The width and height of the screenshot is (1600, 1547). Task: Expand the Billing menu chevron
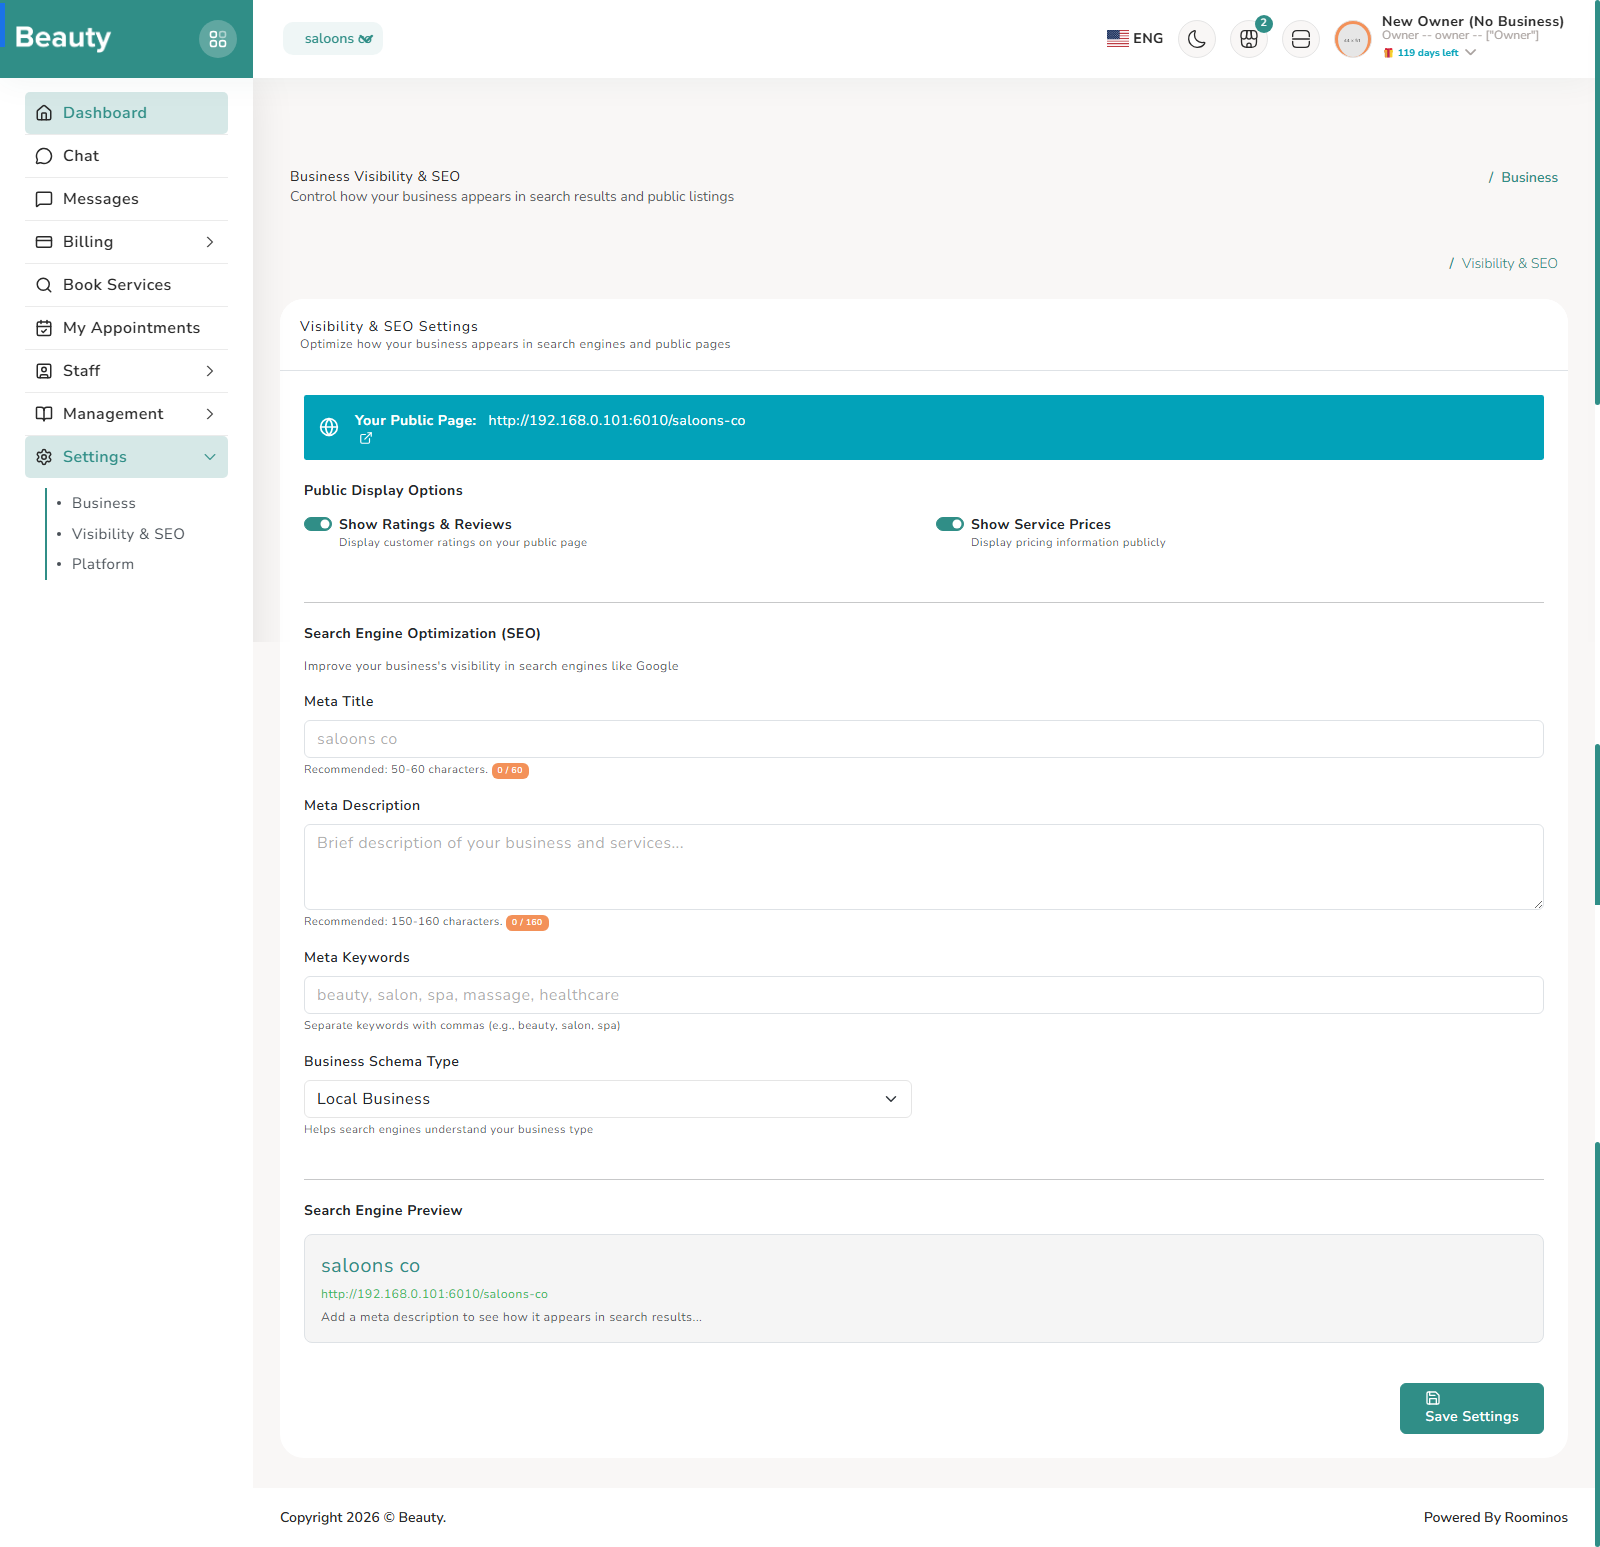pyautogui.click(x=210, y=242)
